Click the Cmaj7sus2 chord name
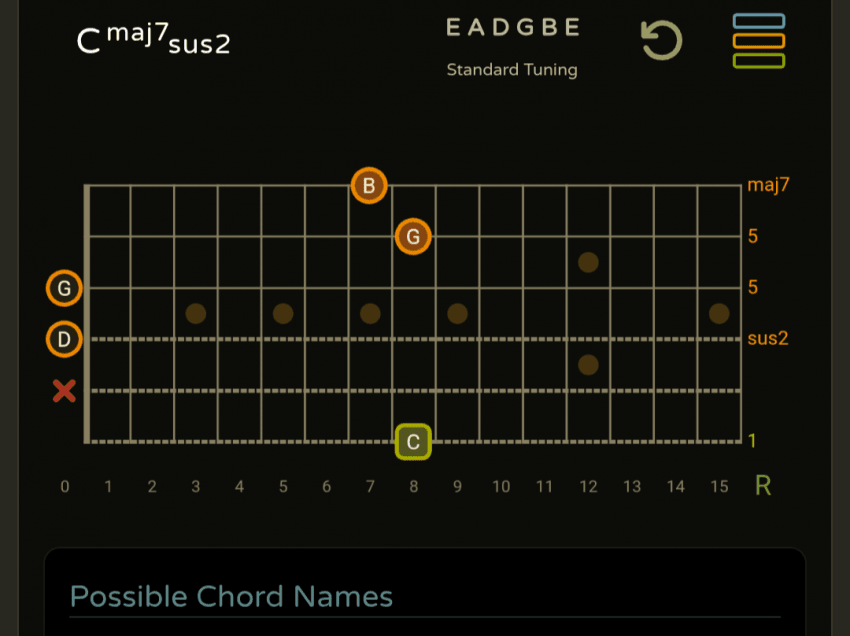Viewport: 850px width, 636px height. coord(153,41)
